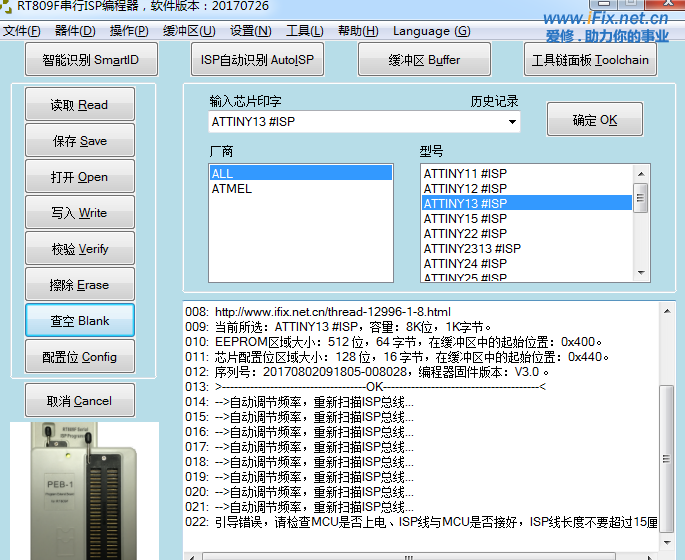Screen dimensions: 685x560
Task: Select ATTINY11 #ISP in model list
Action: 527,173
